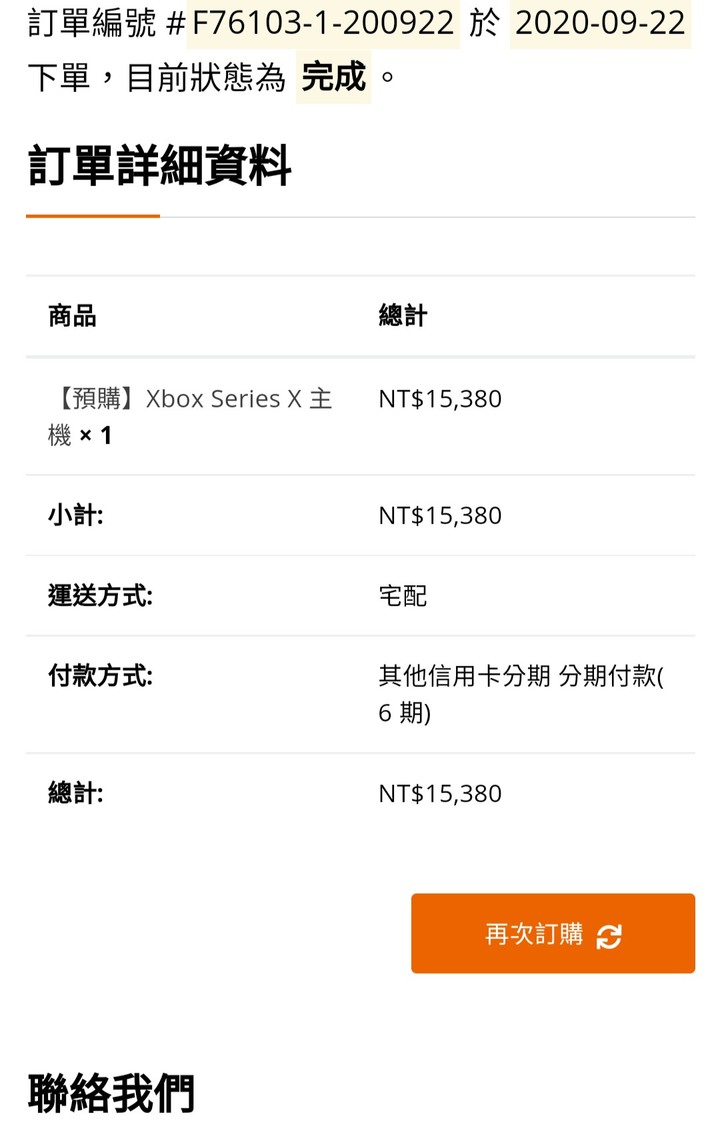The height and width of the screenshot is (1133, 720).
Task: Click the product price NT$15,380 in the item row
Action: [440, 399]
